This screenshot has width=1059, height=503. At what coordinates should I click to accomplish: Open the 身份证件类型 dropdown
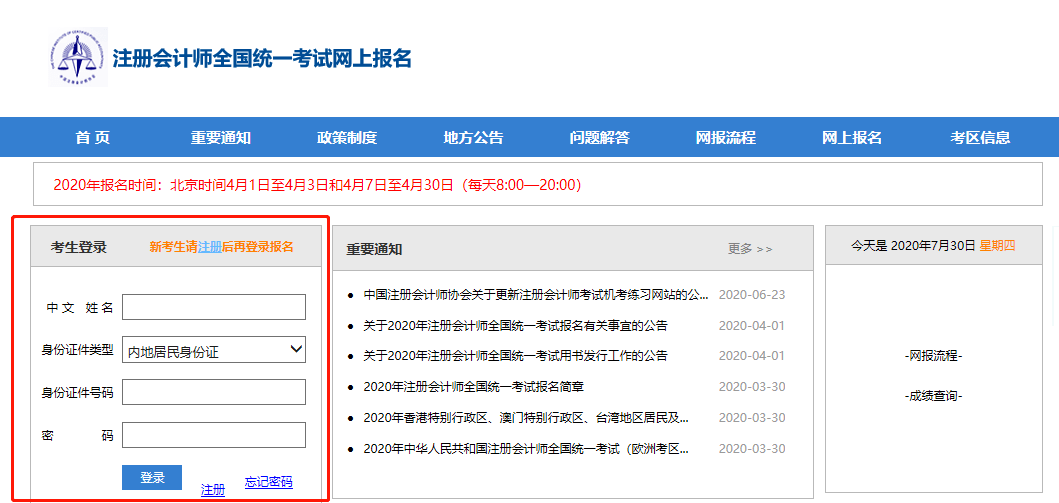[x=214, y=350]
